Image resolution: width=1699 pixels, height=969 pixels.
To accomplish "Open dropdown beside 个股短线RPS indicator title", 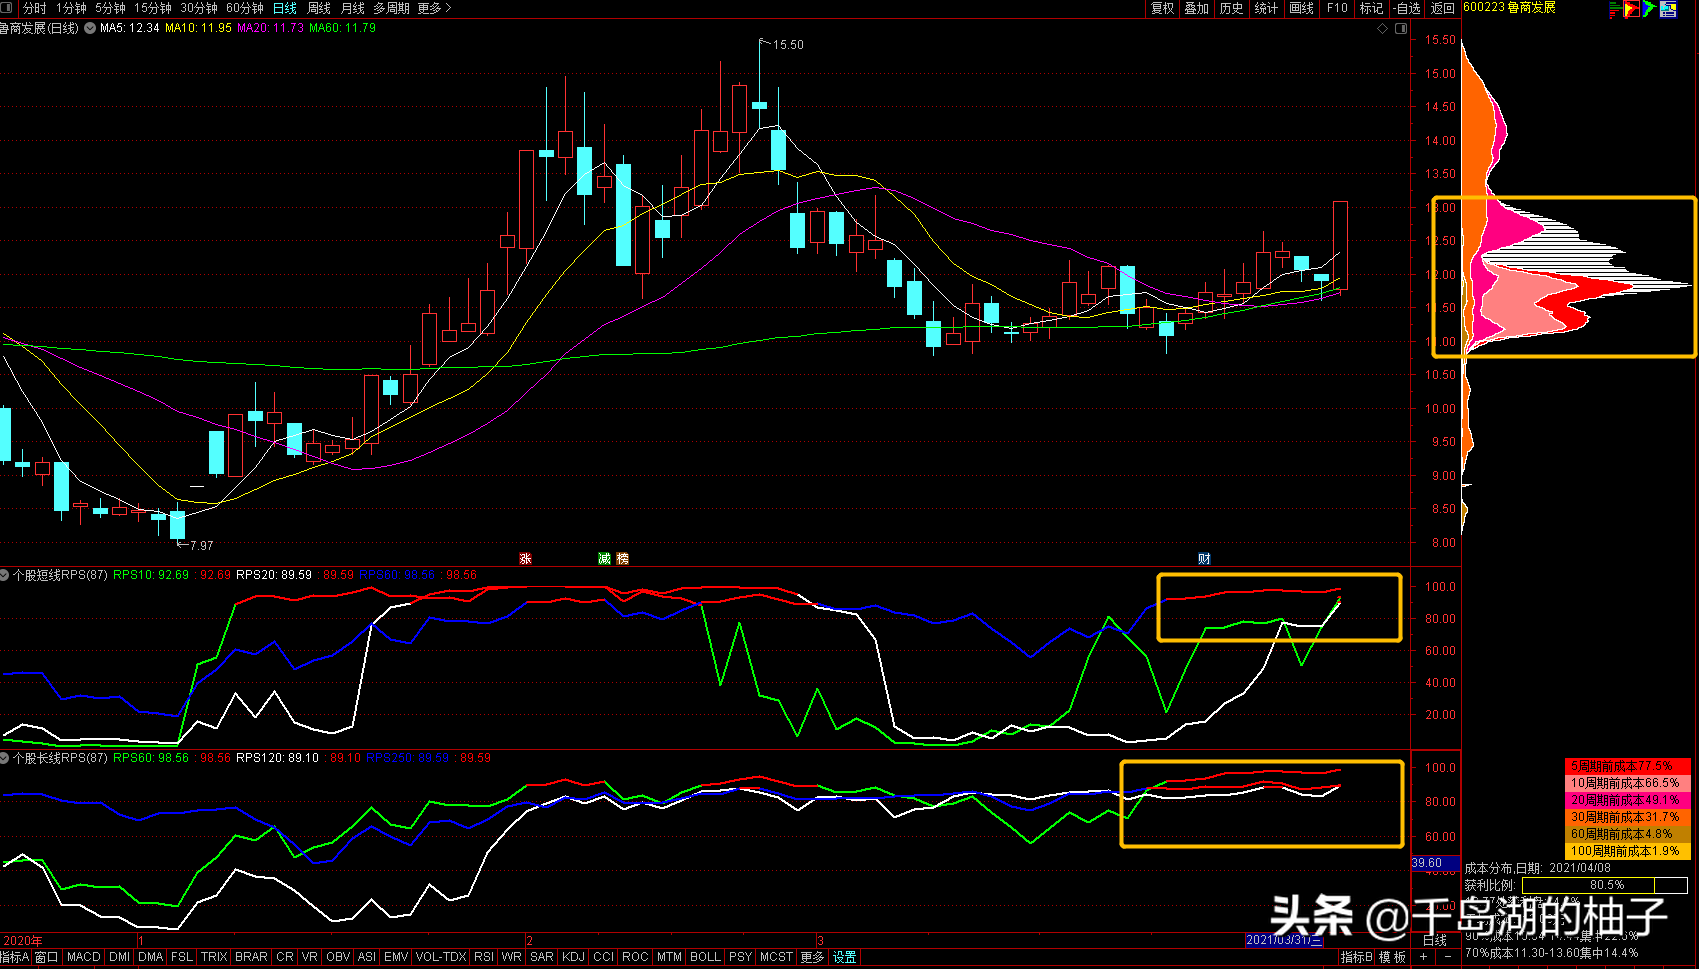I will [5, 575].
